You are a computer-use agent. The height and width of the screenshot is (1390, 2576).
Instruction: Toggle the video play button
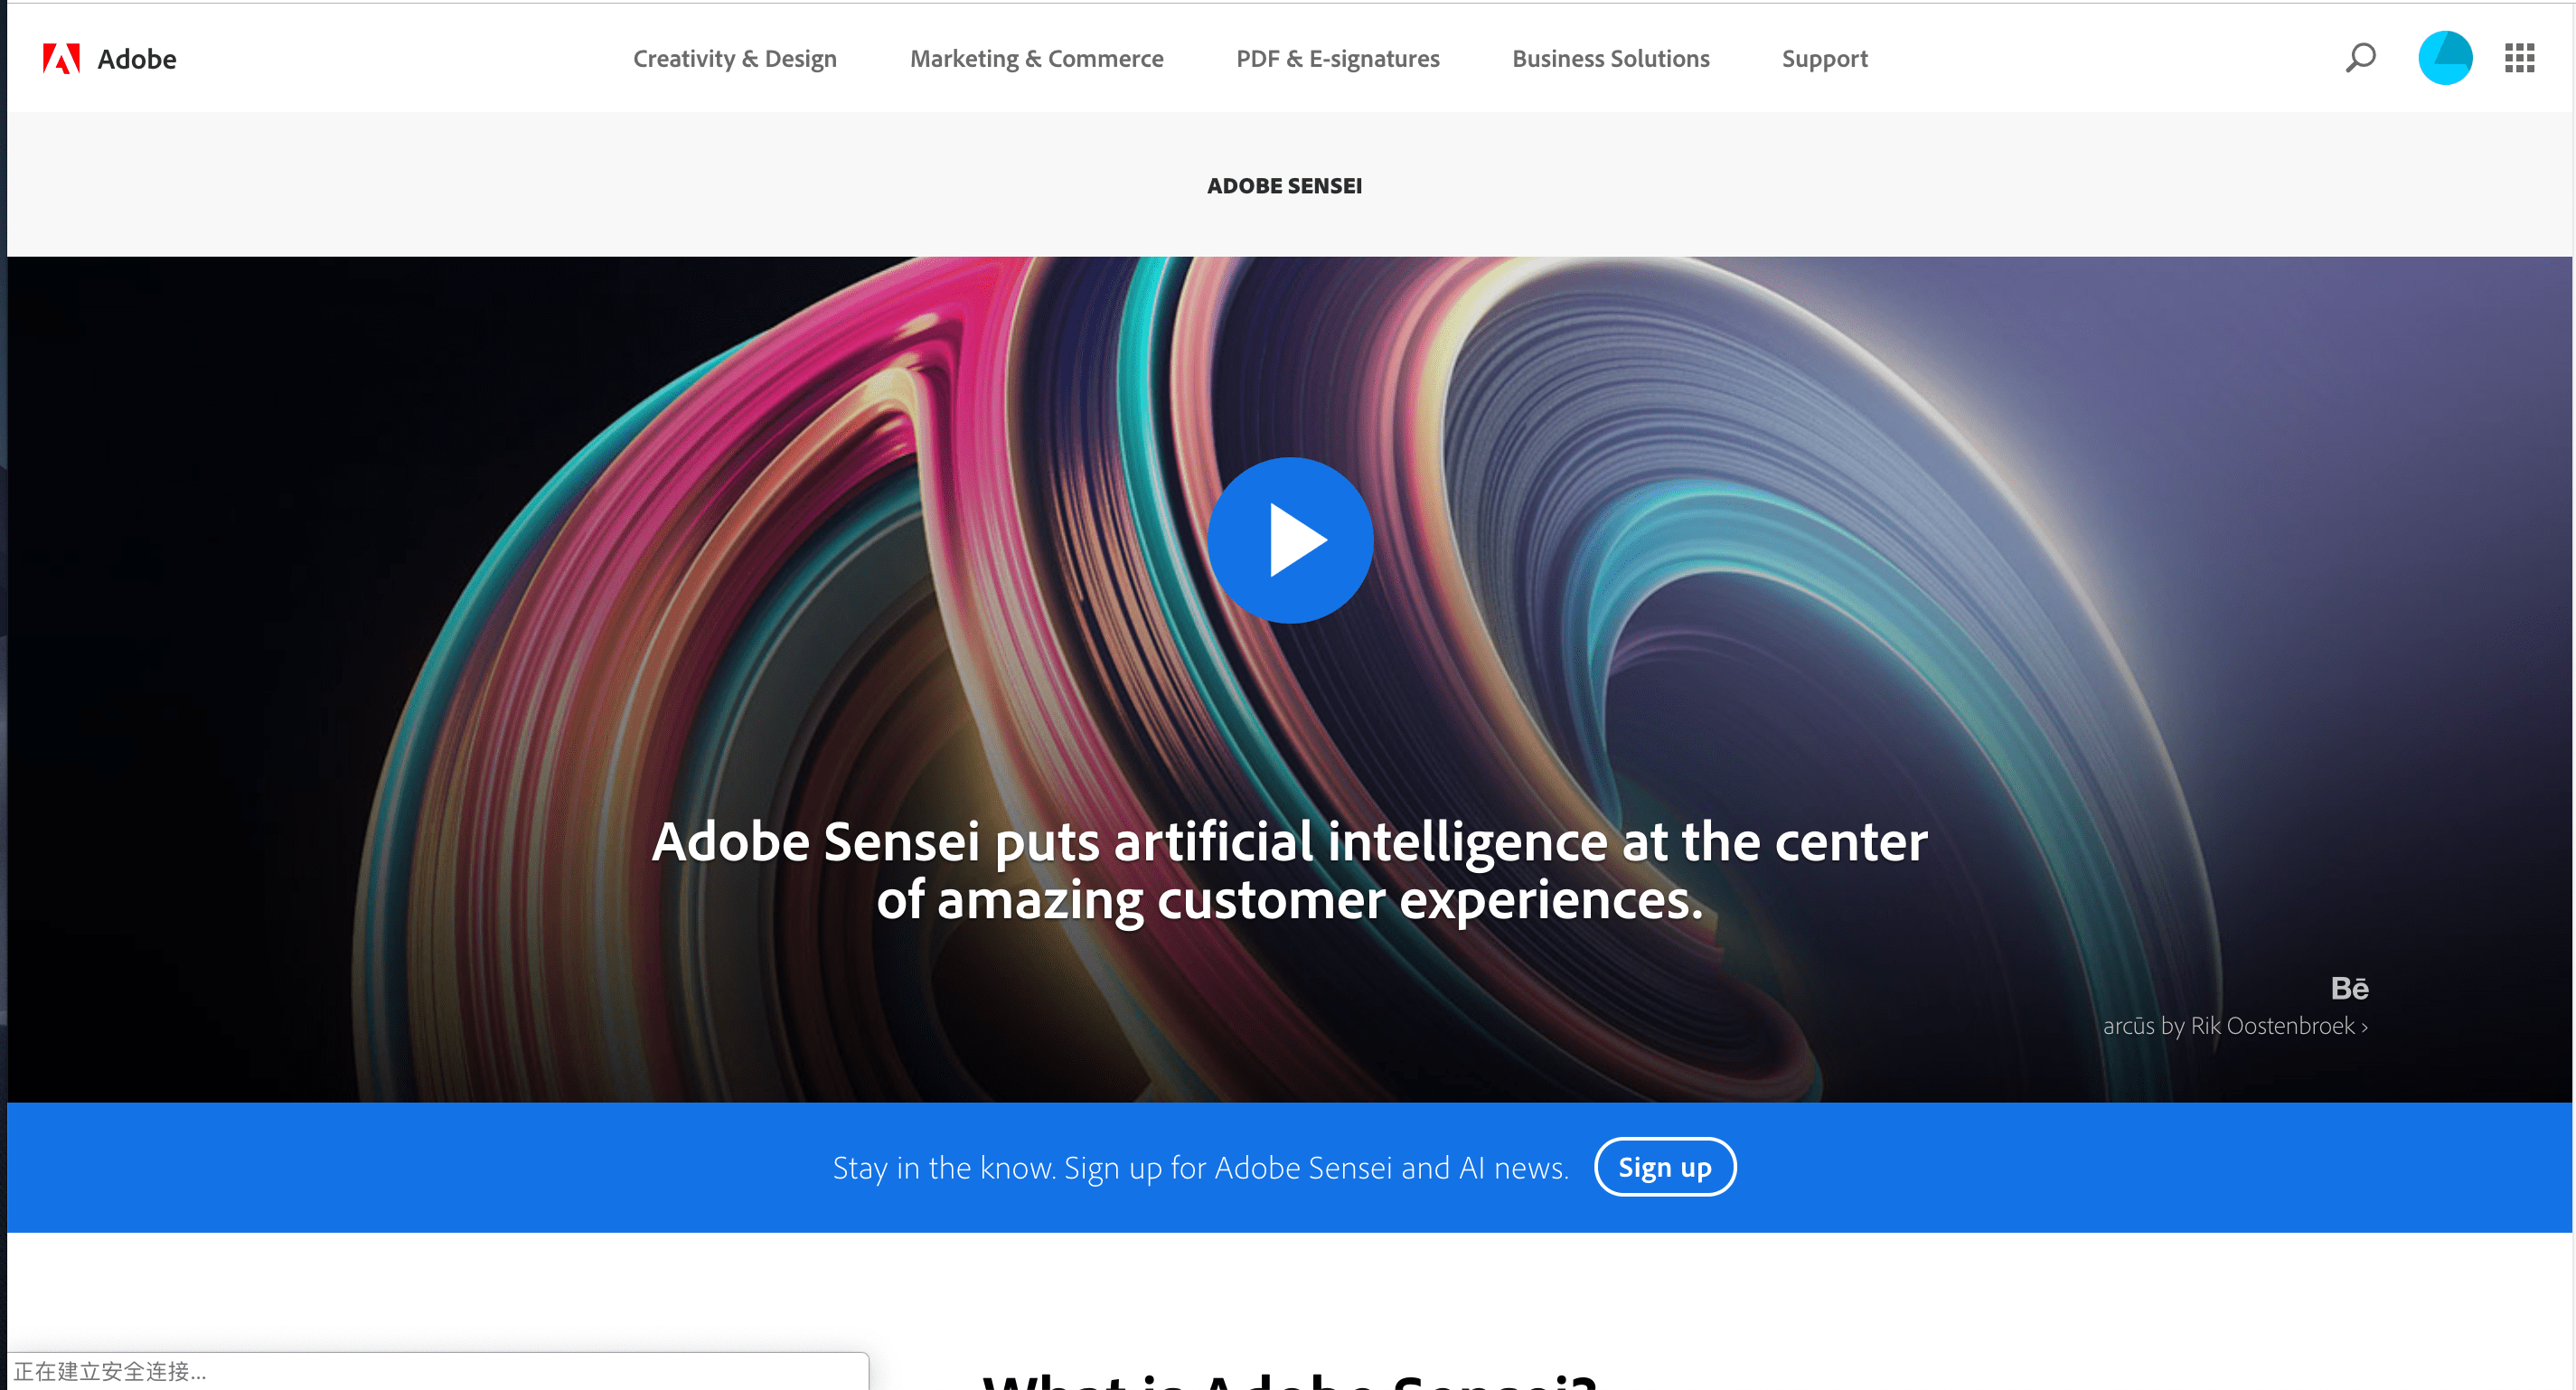[1289, 536]
